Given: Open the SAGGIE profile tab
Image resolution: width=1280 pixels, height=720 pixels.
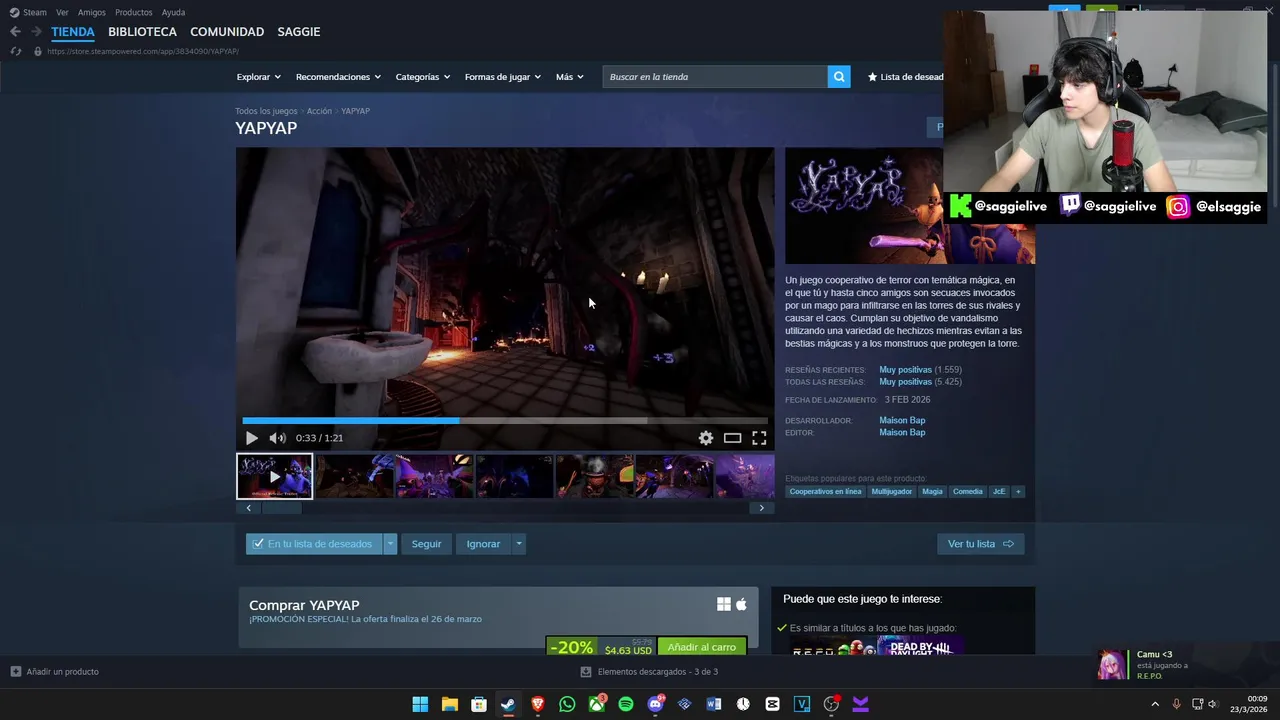Looking at the screenshot, I should click(x=299, y=32).
